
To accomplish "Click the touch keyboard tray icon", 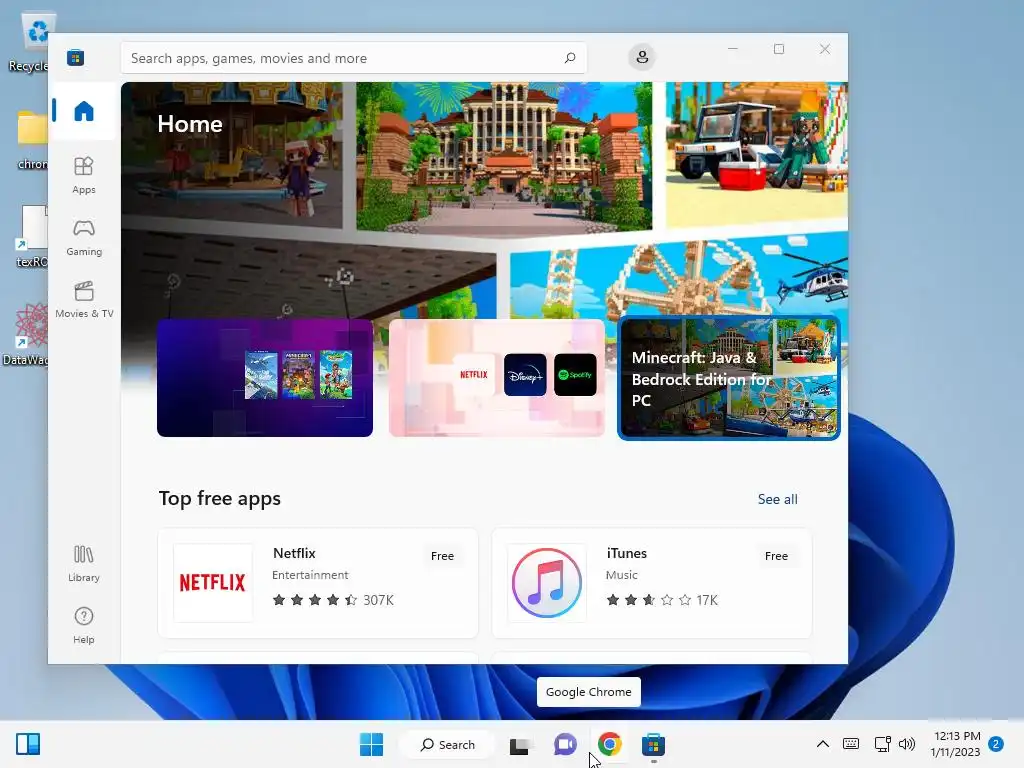I will 851,744.
